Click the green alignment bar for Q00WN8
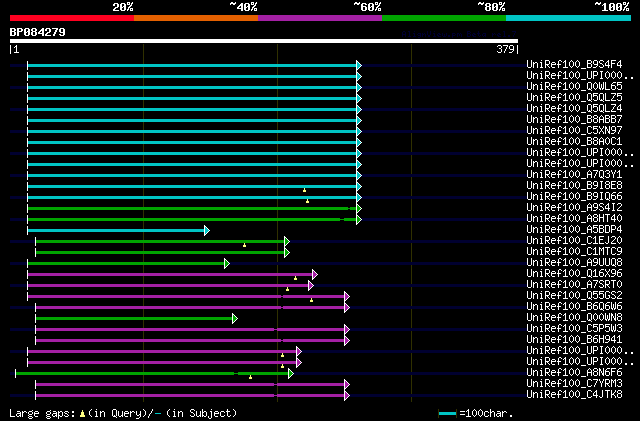This screenshot has width=640, height=421. tap(134, 319)
